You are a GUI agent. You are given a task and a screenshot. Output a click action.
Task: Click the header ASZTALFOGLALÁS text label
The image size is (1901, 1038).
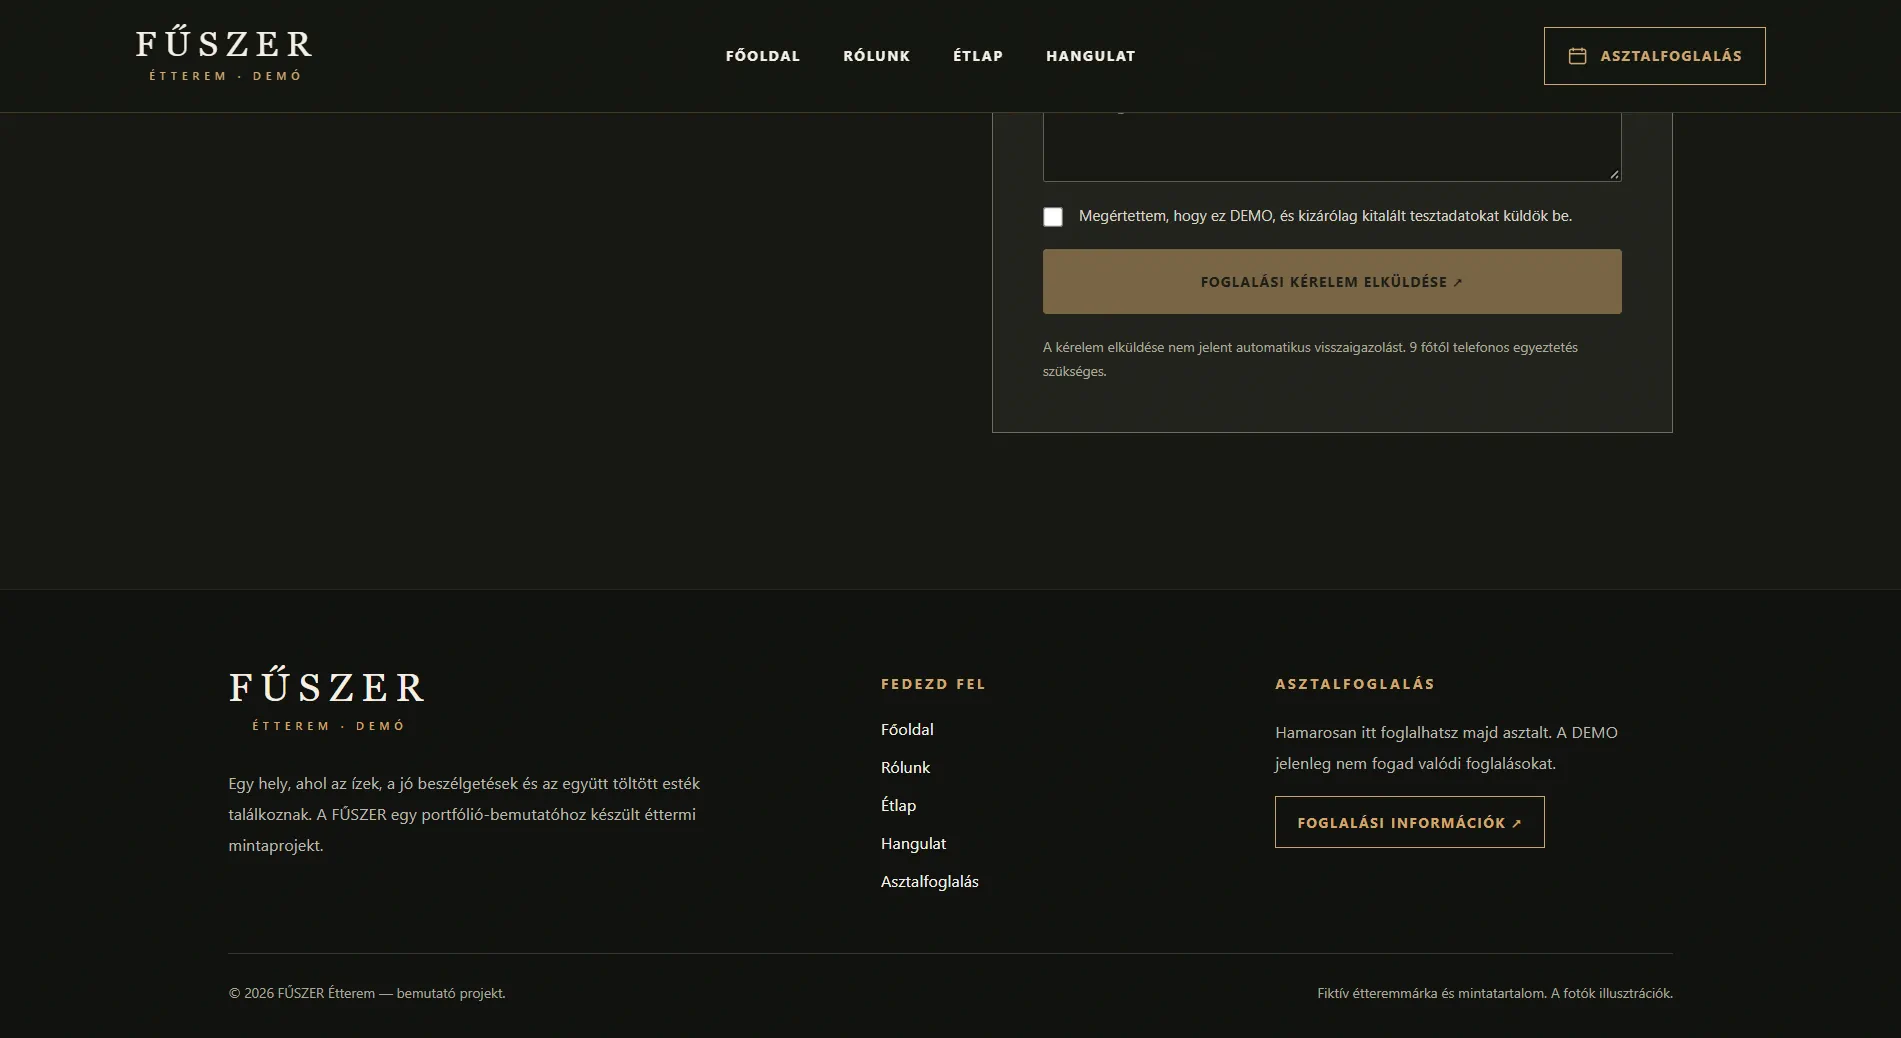click(1671, 56)
